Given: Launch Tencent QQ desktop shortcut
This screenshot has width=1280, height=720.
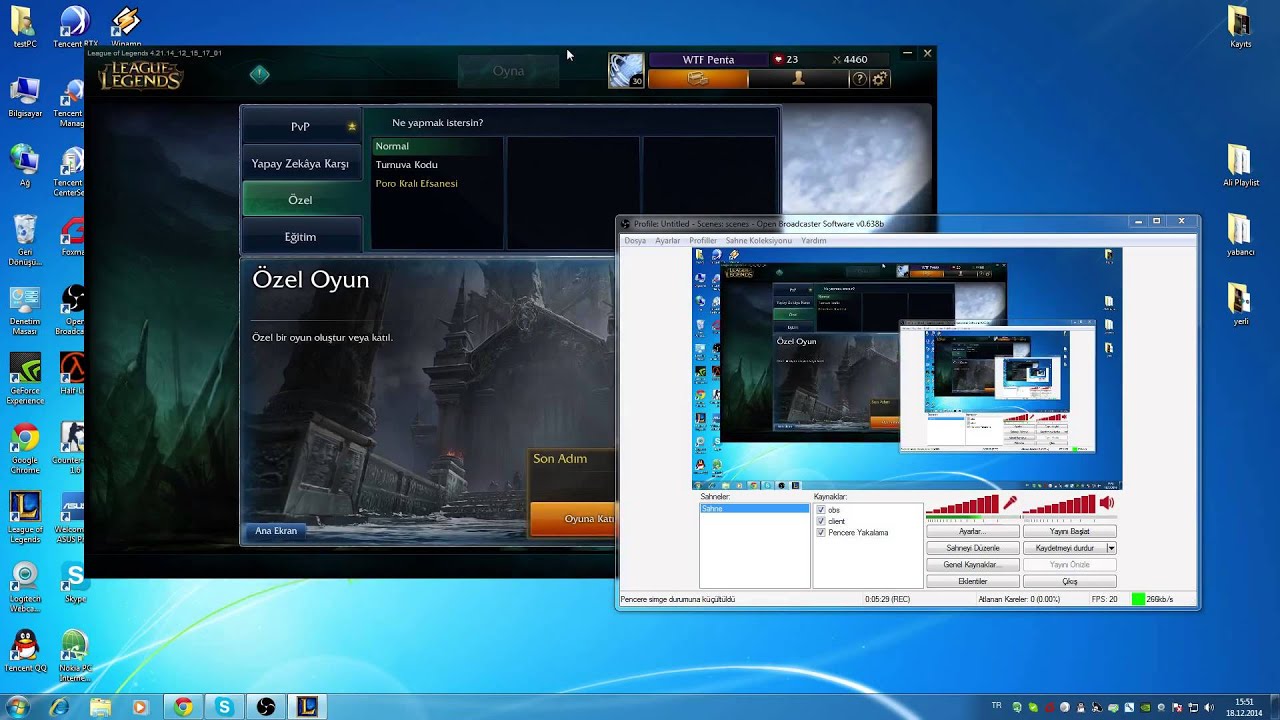Looking at the screenshot, I should pos(25,651).
